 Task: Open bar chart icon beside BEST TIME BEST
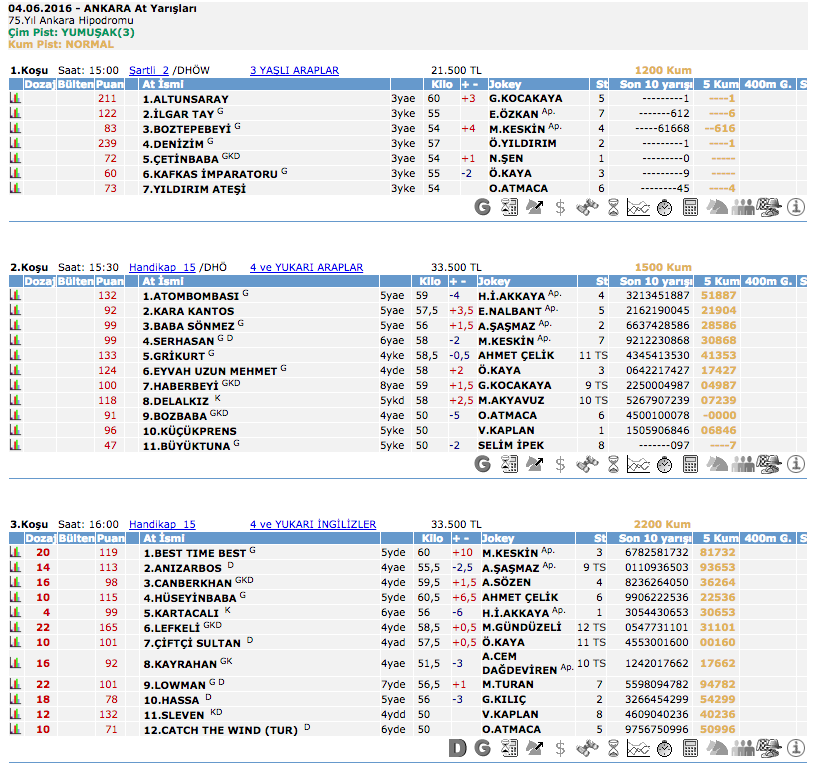click(16, 553)
